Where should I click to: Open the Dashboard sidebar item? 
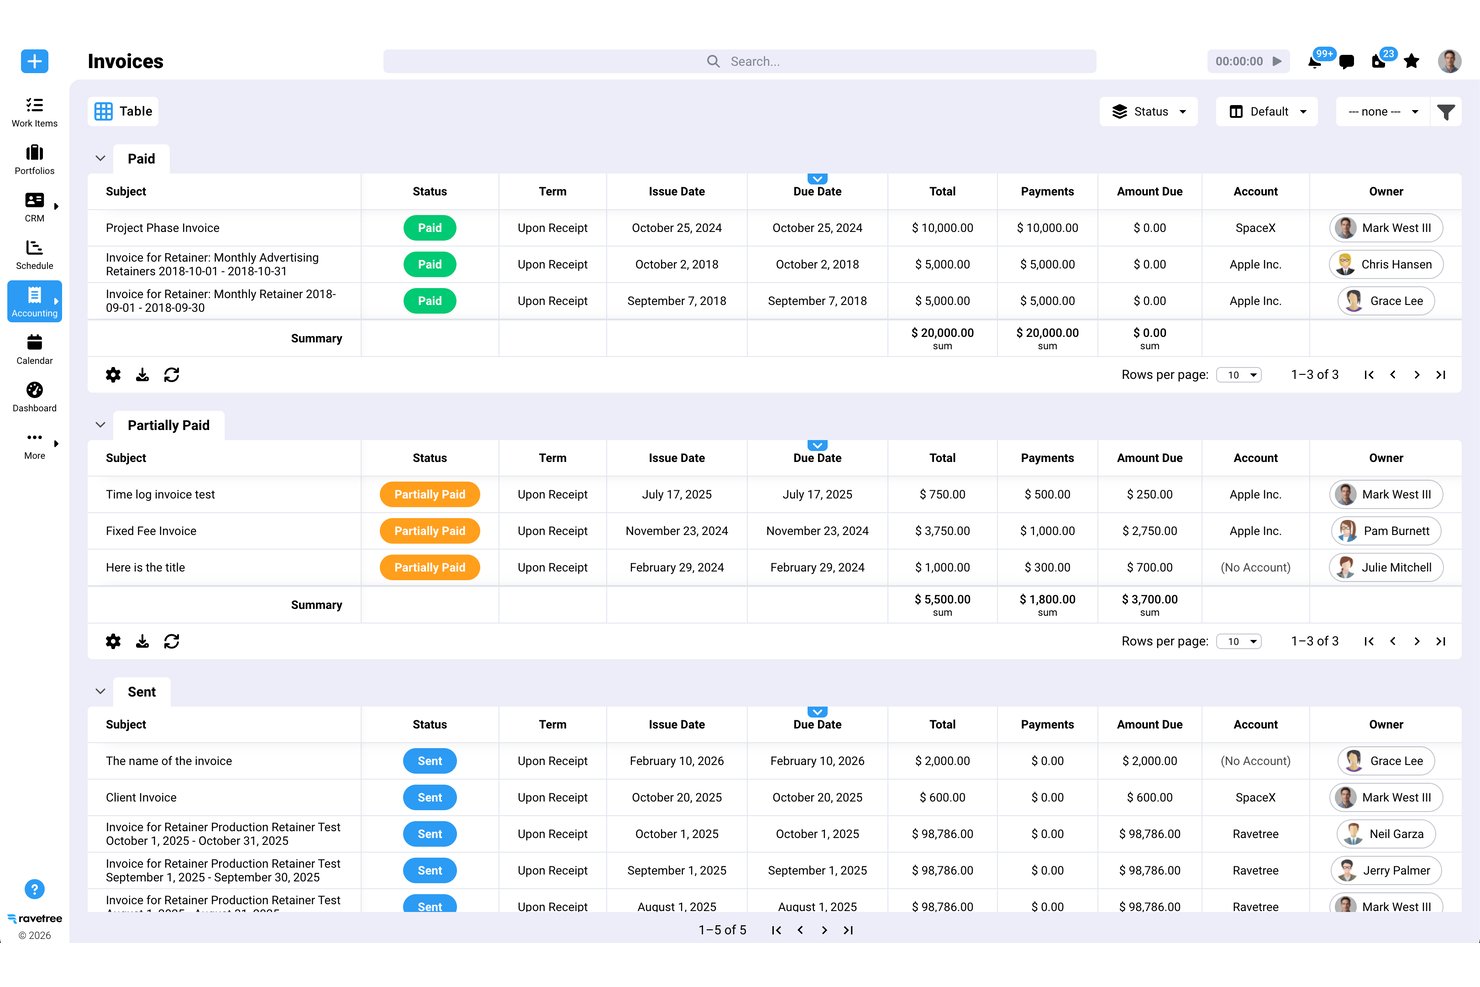(34, 397)
